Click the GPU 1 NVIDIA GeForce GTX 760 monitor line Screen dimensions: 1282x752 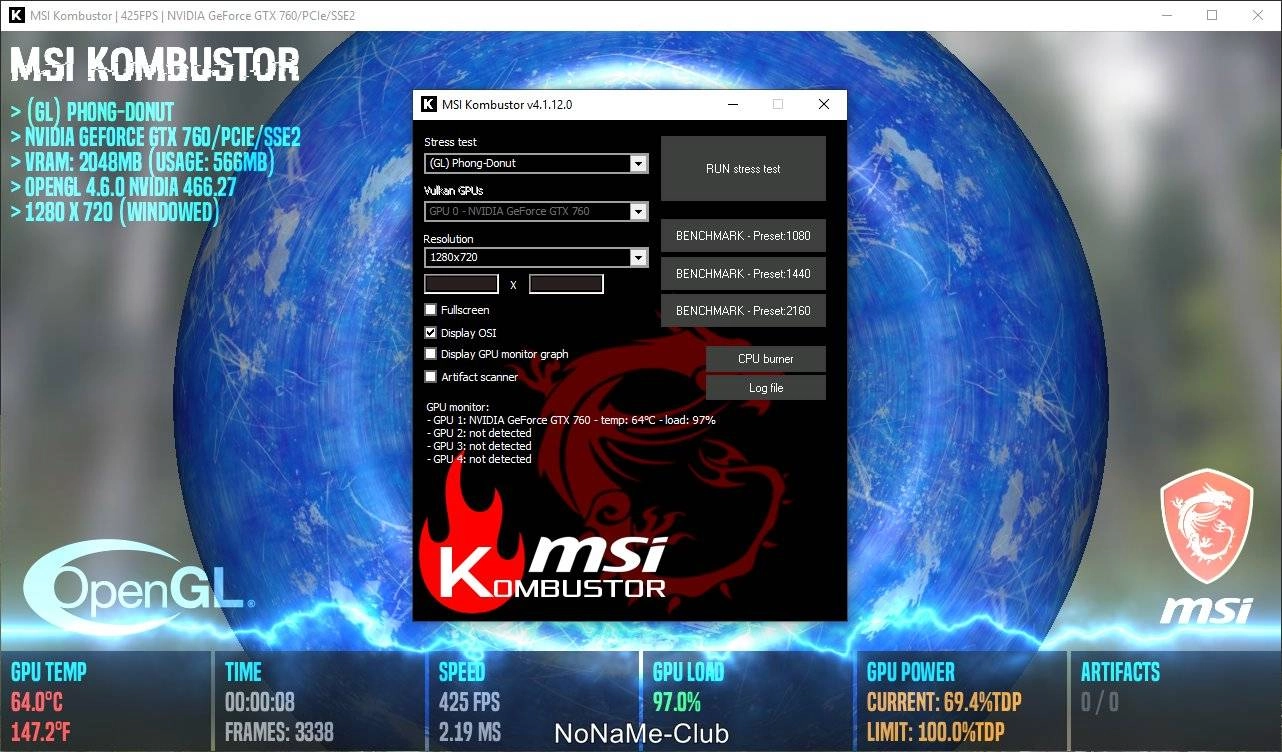(x=571, y=420)
